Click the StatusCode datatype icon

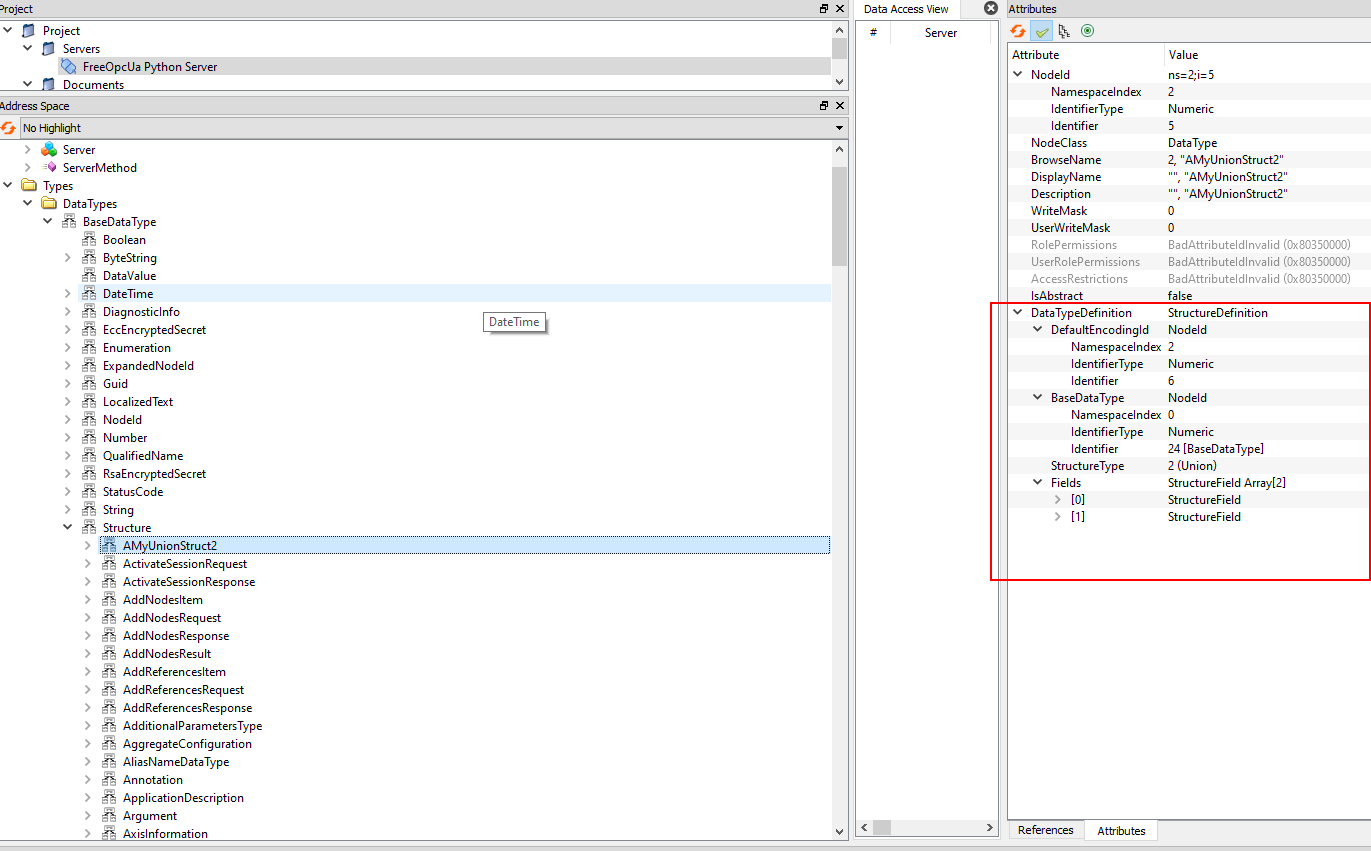[x=89, y=492]
